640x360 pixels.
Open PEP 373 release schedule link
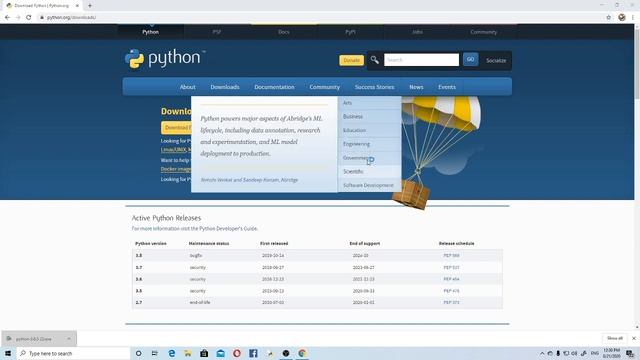tap(451, 302)
